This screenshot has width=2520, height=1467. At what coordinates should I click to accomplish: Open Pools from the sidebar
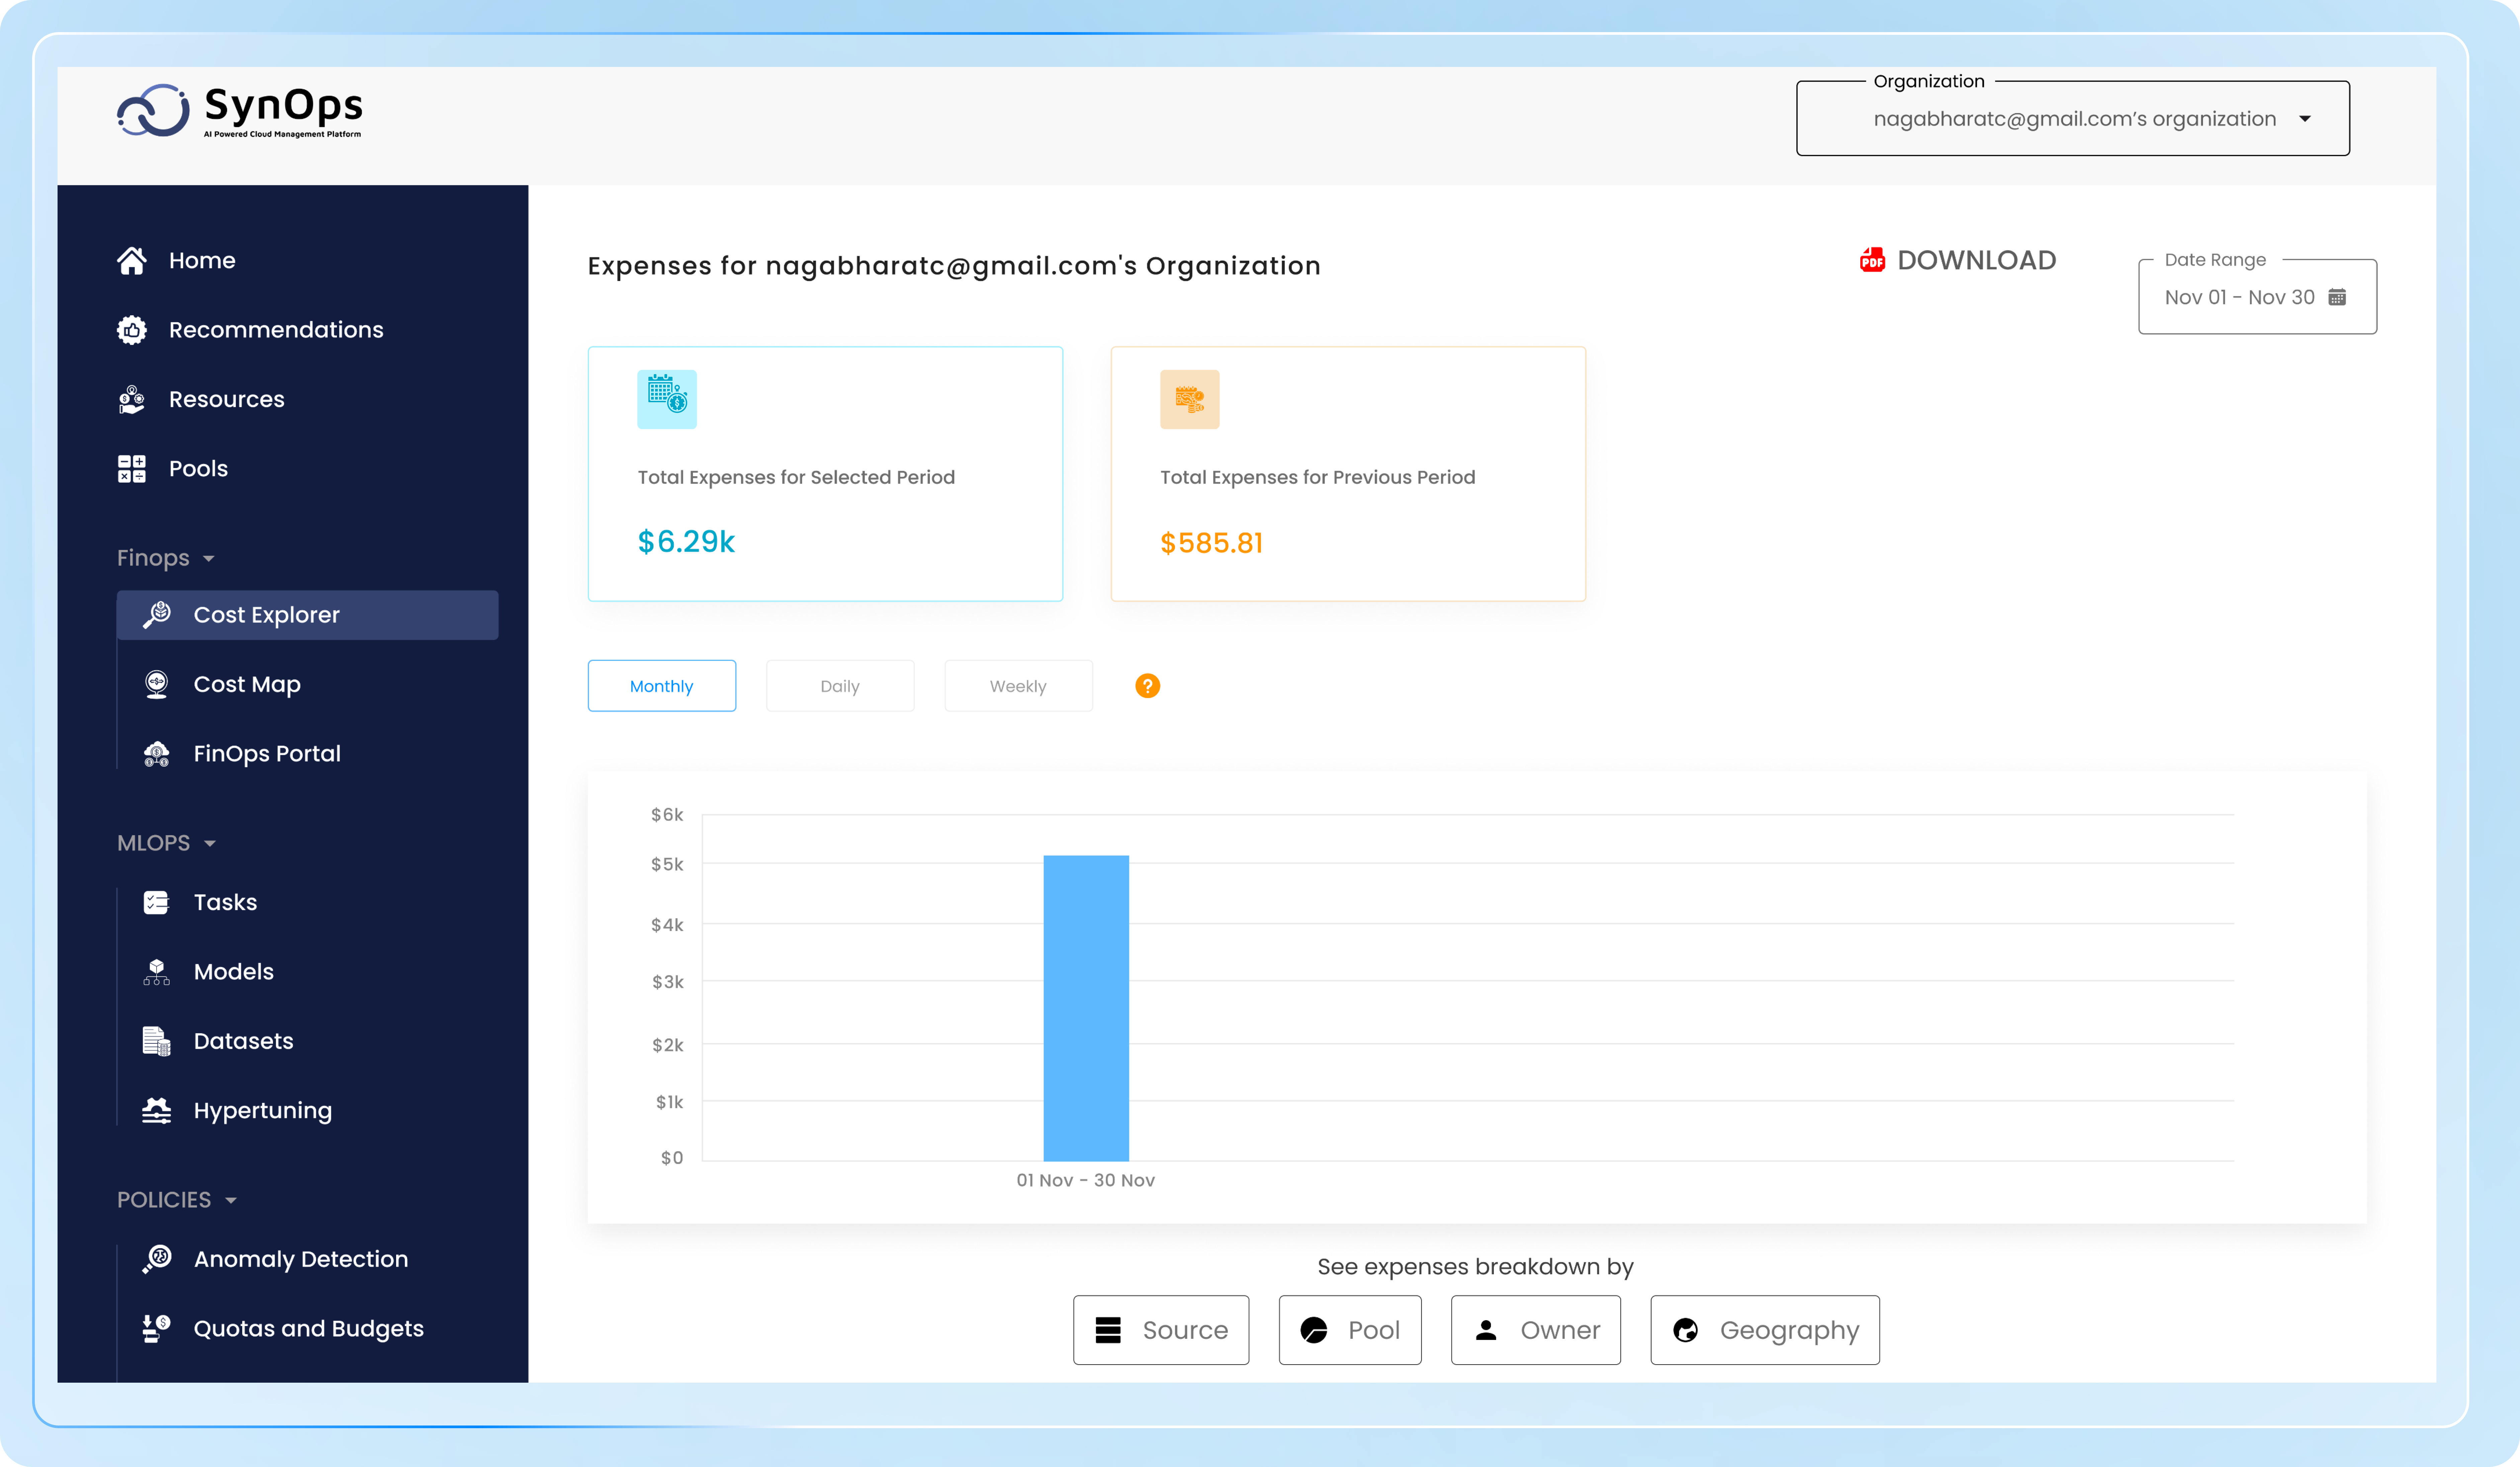coord(198,469)
